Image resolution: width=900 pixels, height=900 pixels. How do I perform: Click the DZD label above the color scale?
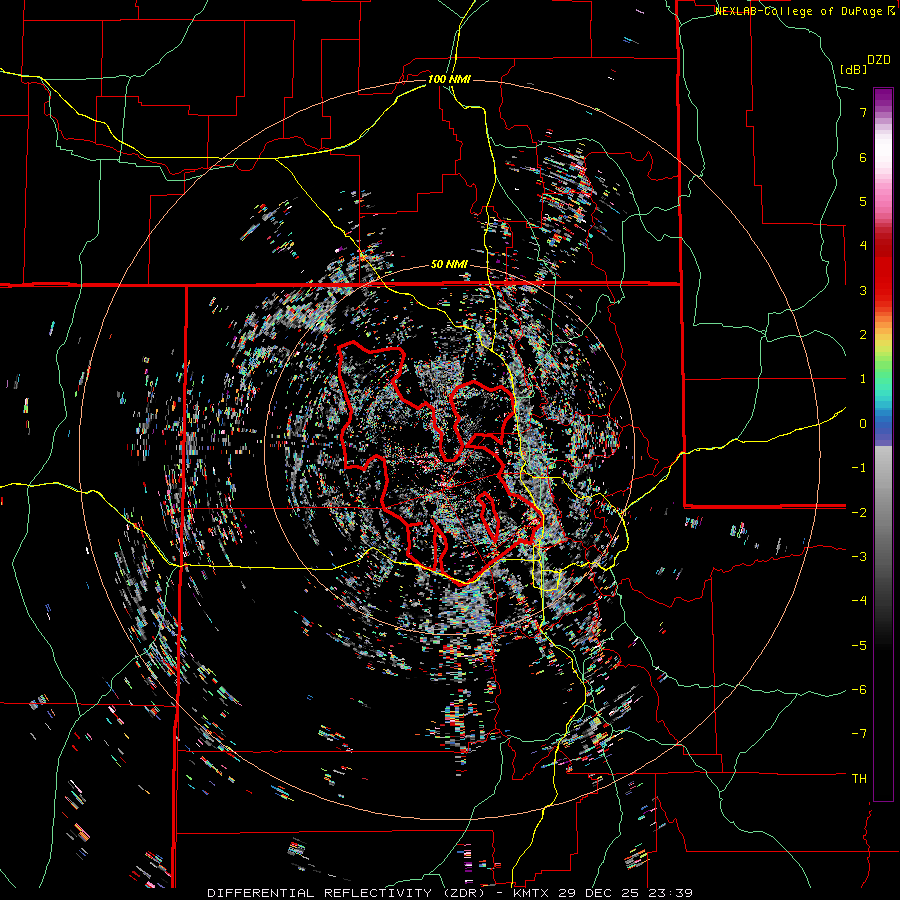879,60
